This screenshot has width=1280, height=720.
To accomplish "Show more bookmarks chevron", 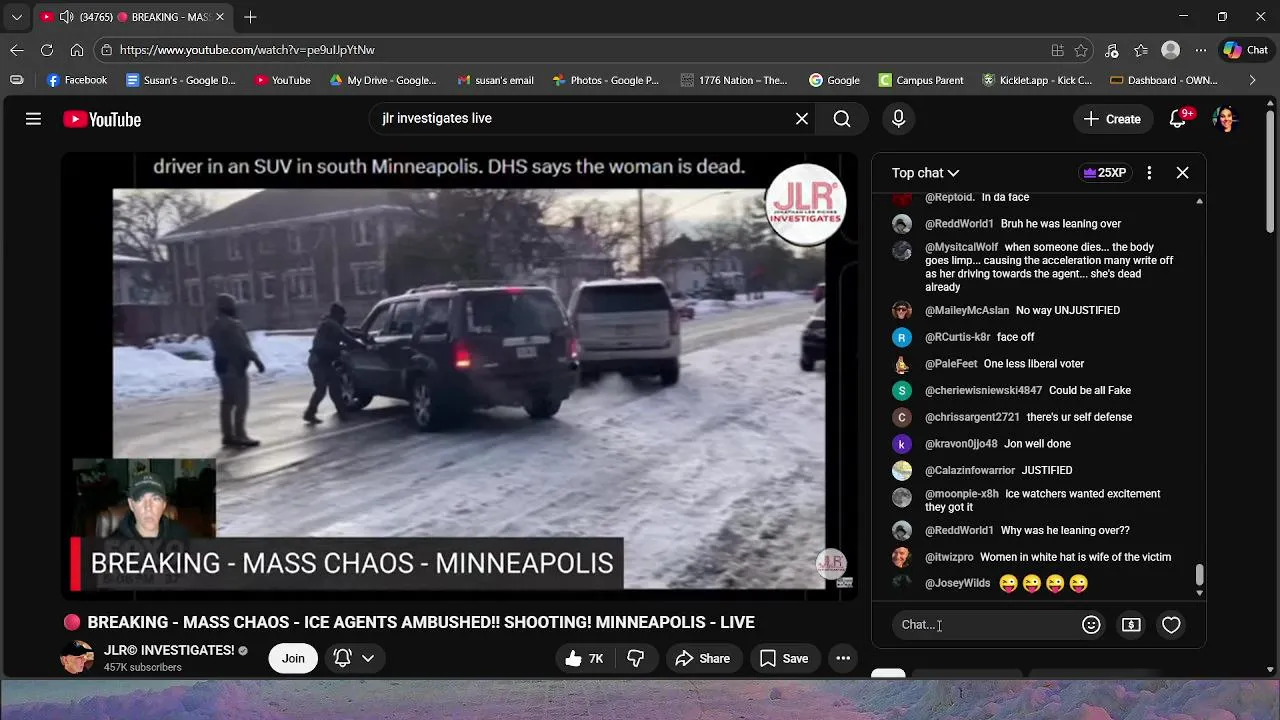I will (x=1252, y=80).
